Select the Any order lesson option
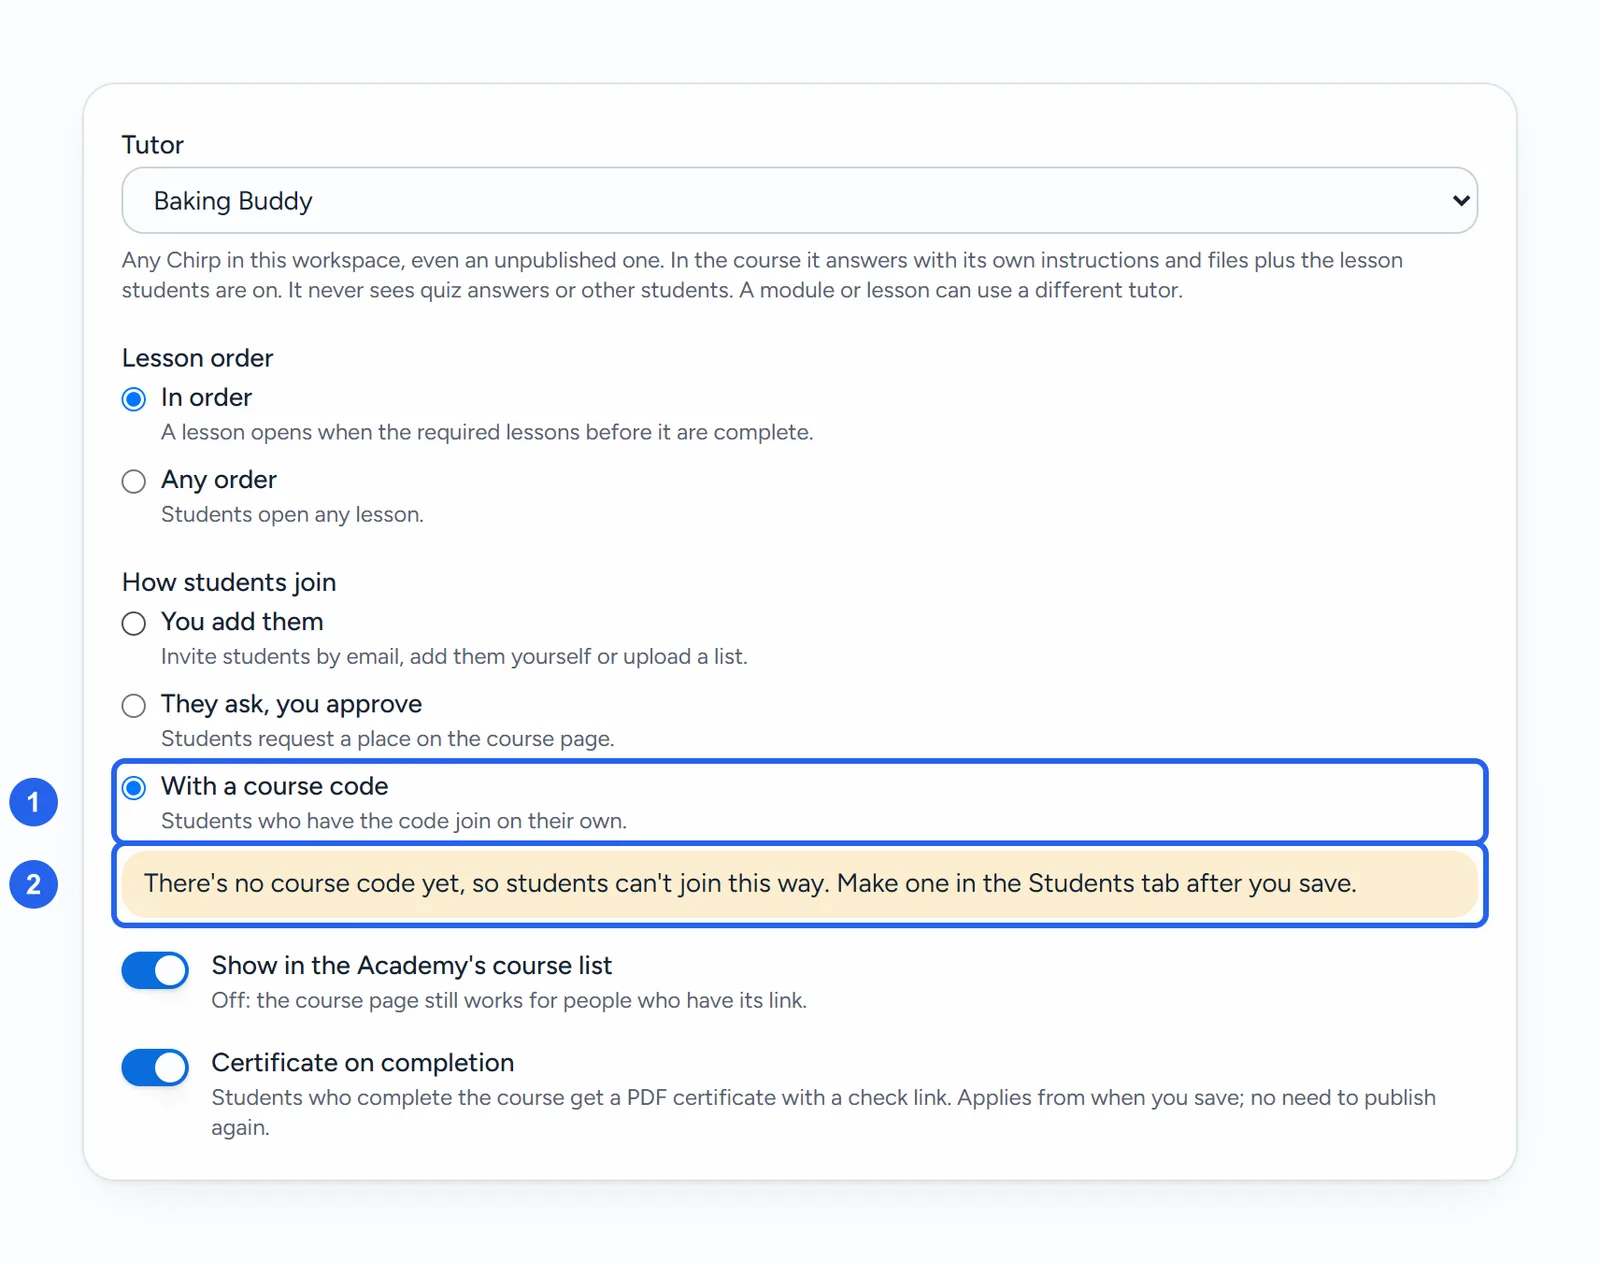Viewport: 1600px width, 1264px height. [x=134, y=481]
